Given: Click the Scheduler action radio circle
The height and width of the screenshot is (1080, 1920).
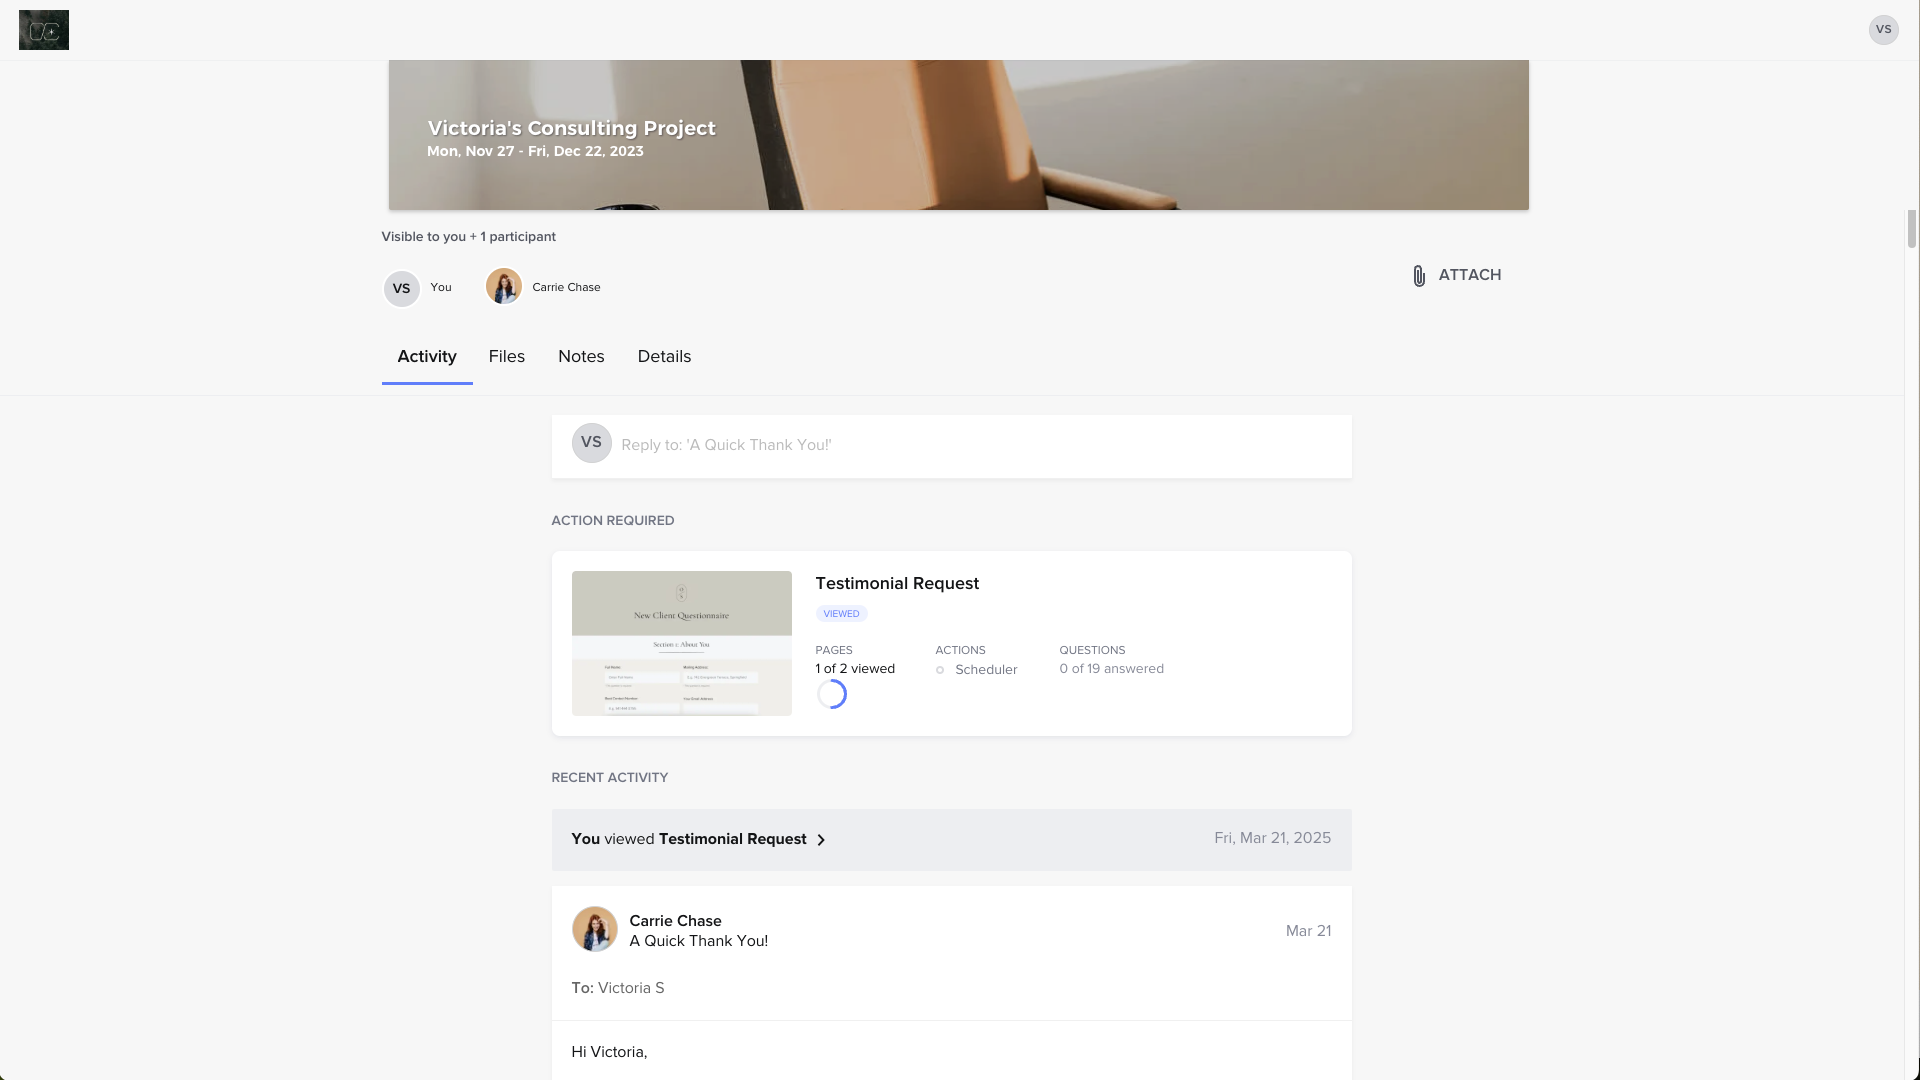Looking at the screenshot, I should [940, 670].
